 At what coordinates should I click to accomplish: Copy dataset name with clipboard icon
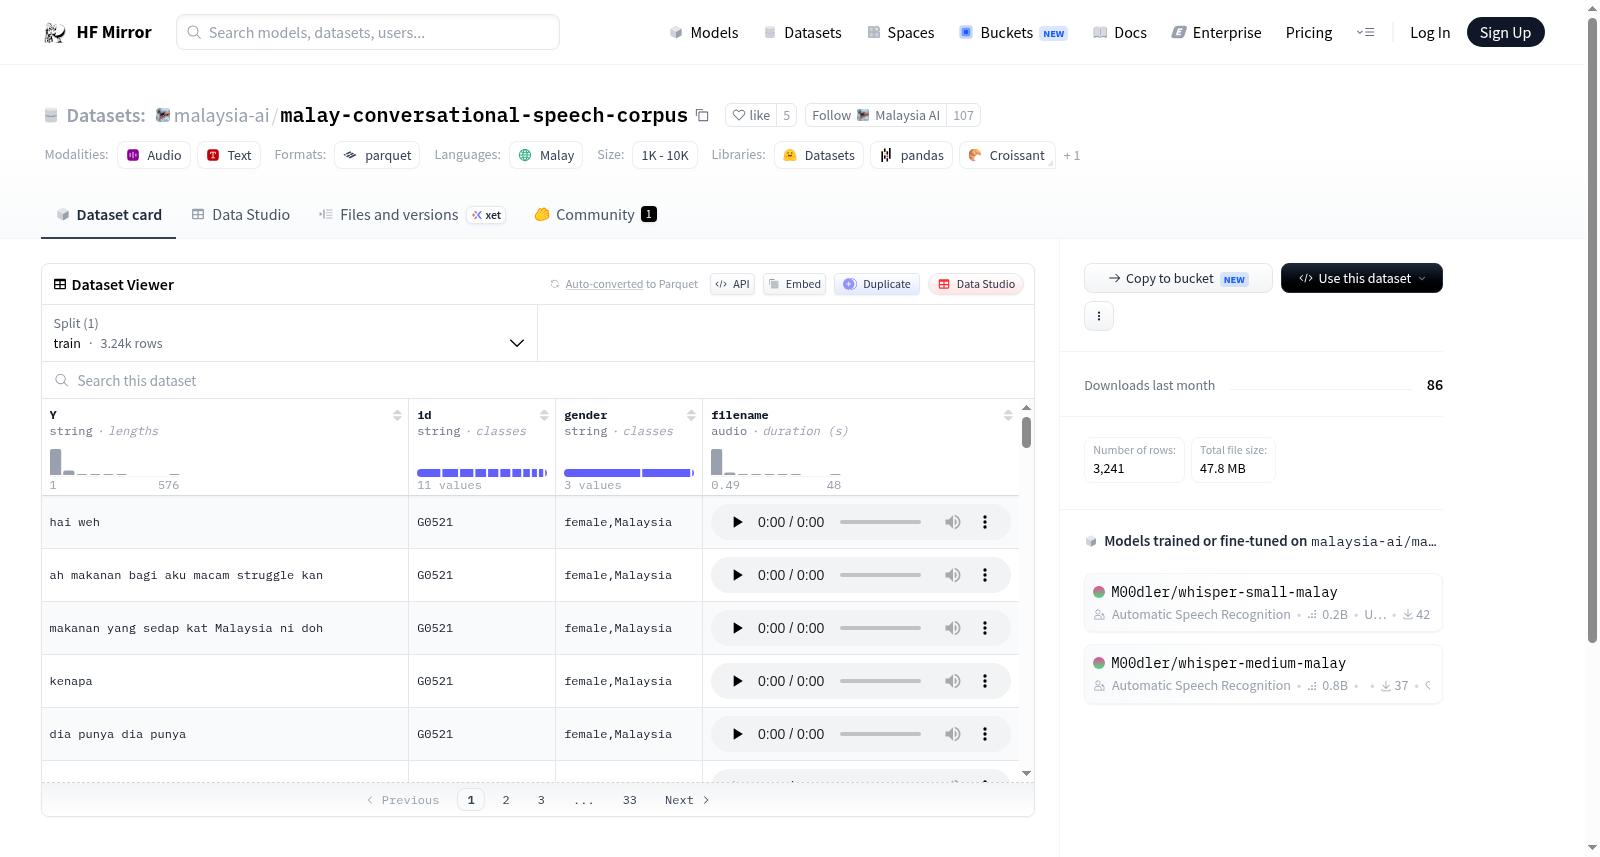[702, 115]
